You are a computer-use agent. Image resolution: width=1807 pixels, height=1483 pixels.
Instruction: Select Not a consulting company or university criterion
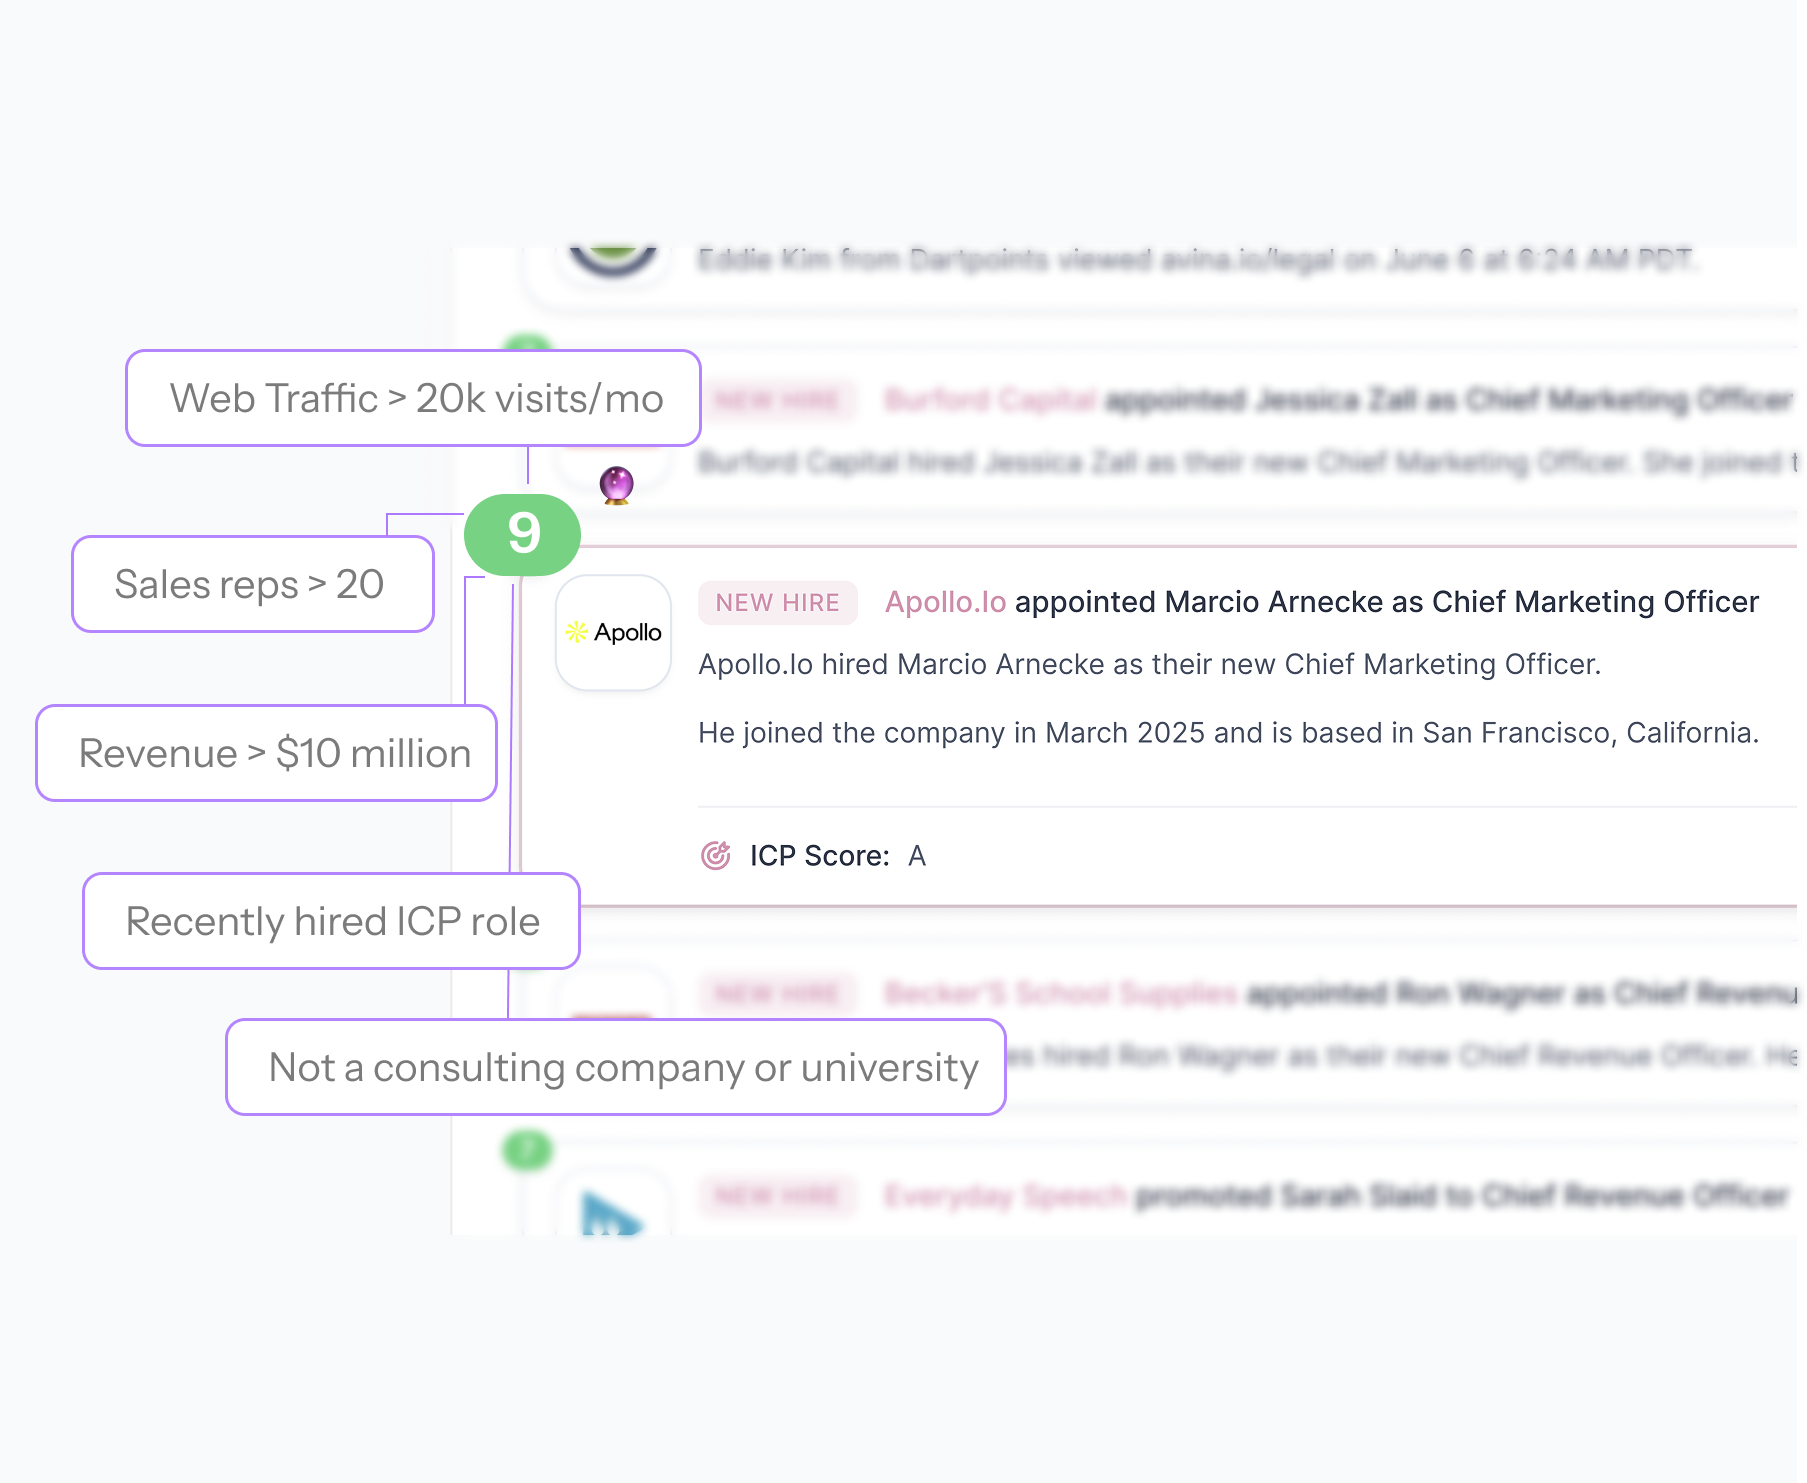click(x=615, y=1067)
